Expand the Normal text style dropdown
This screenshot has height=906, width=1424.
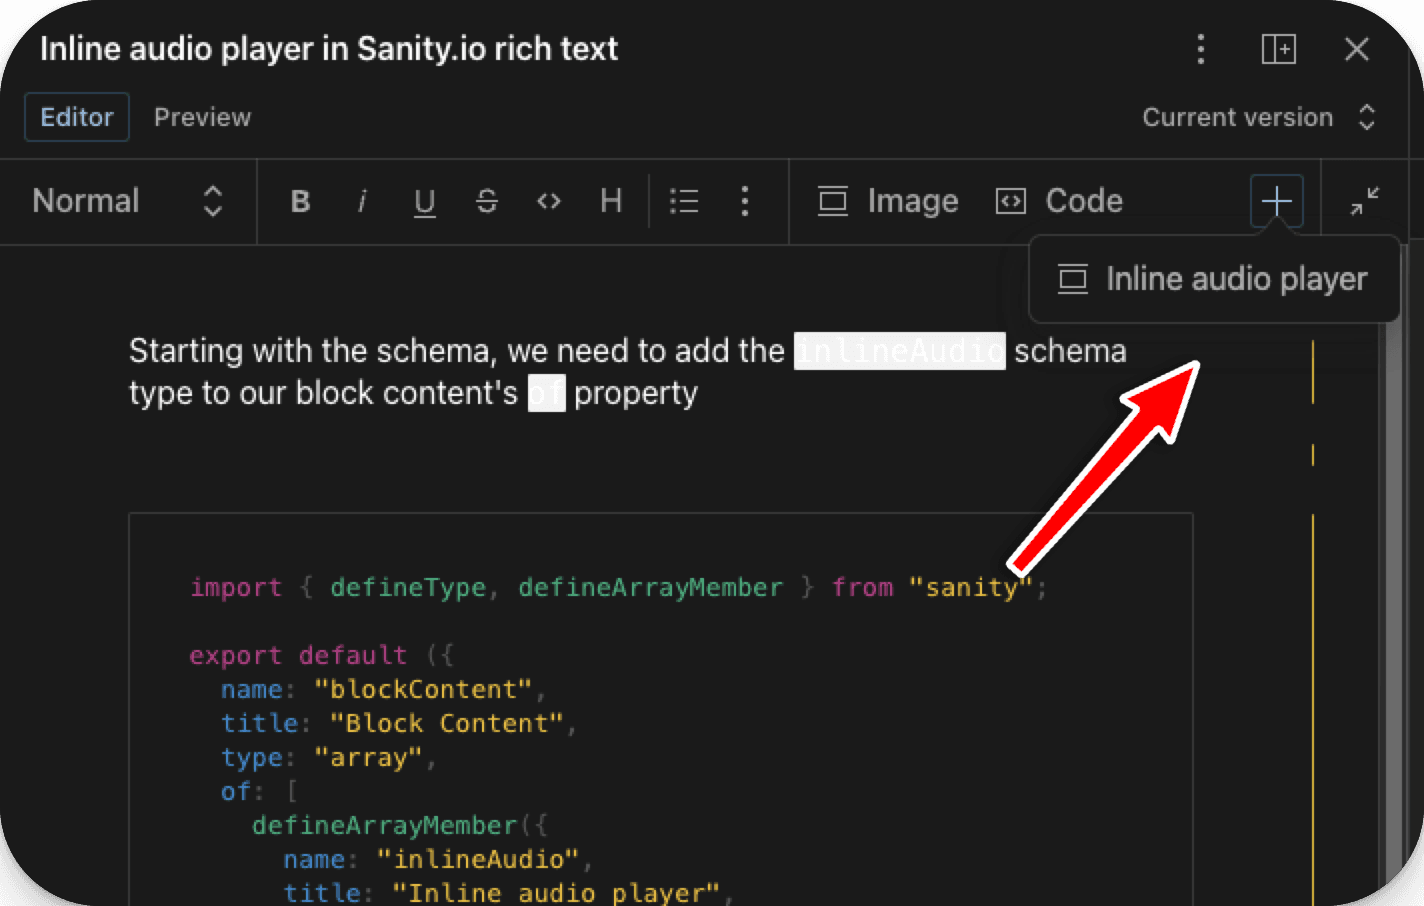tap(127, 202)
